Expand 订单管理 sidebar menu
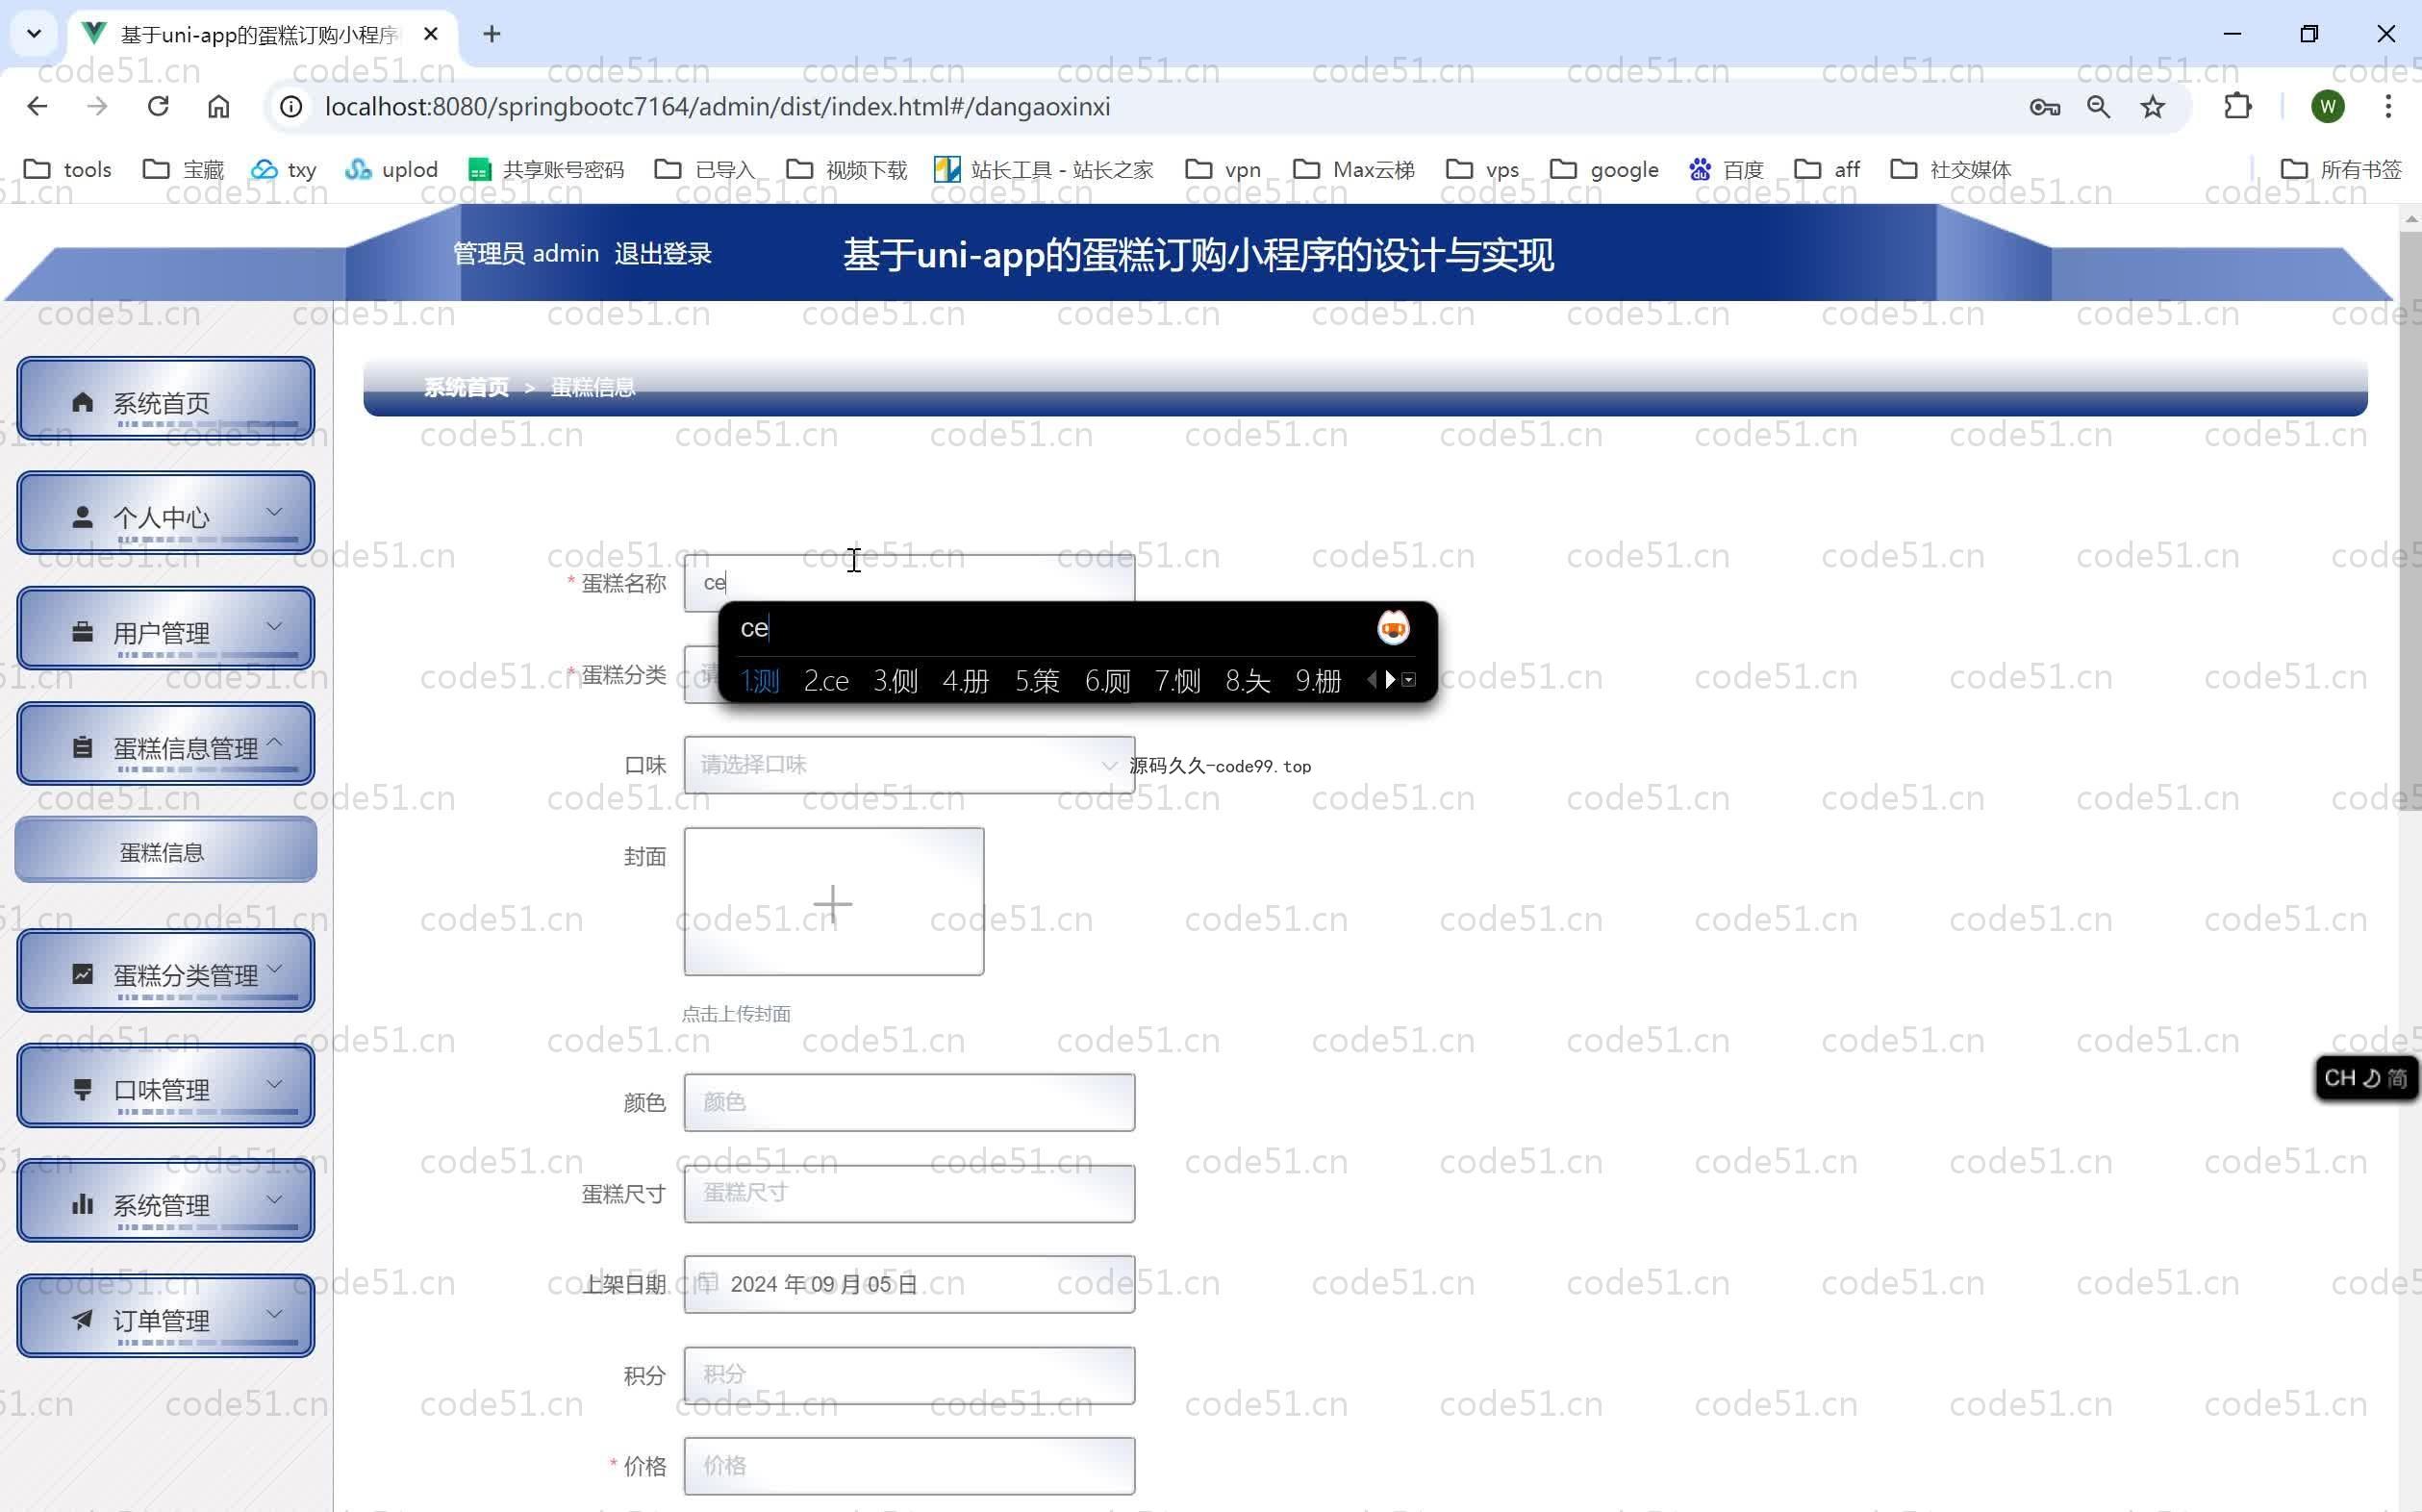 [166, 1317]
